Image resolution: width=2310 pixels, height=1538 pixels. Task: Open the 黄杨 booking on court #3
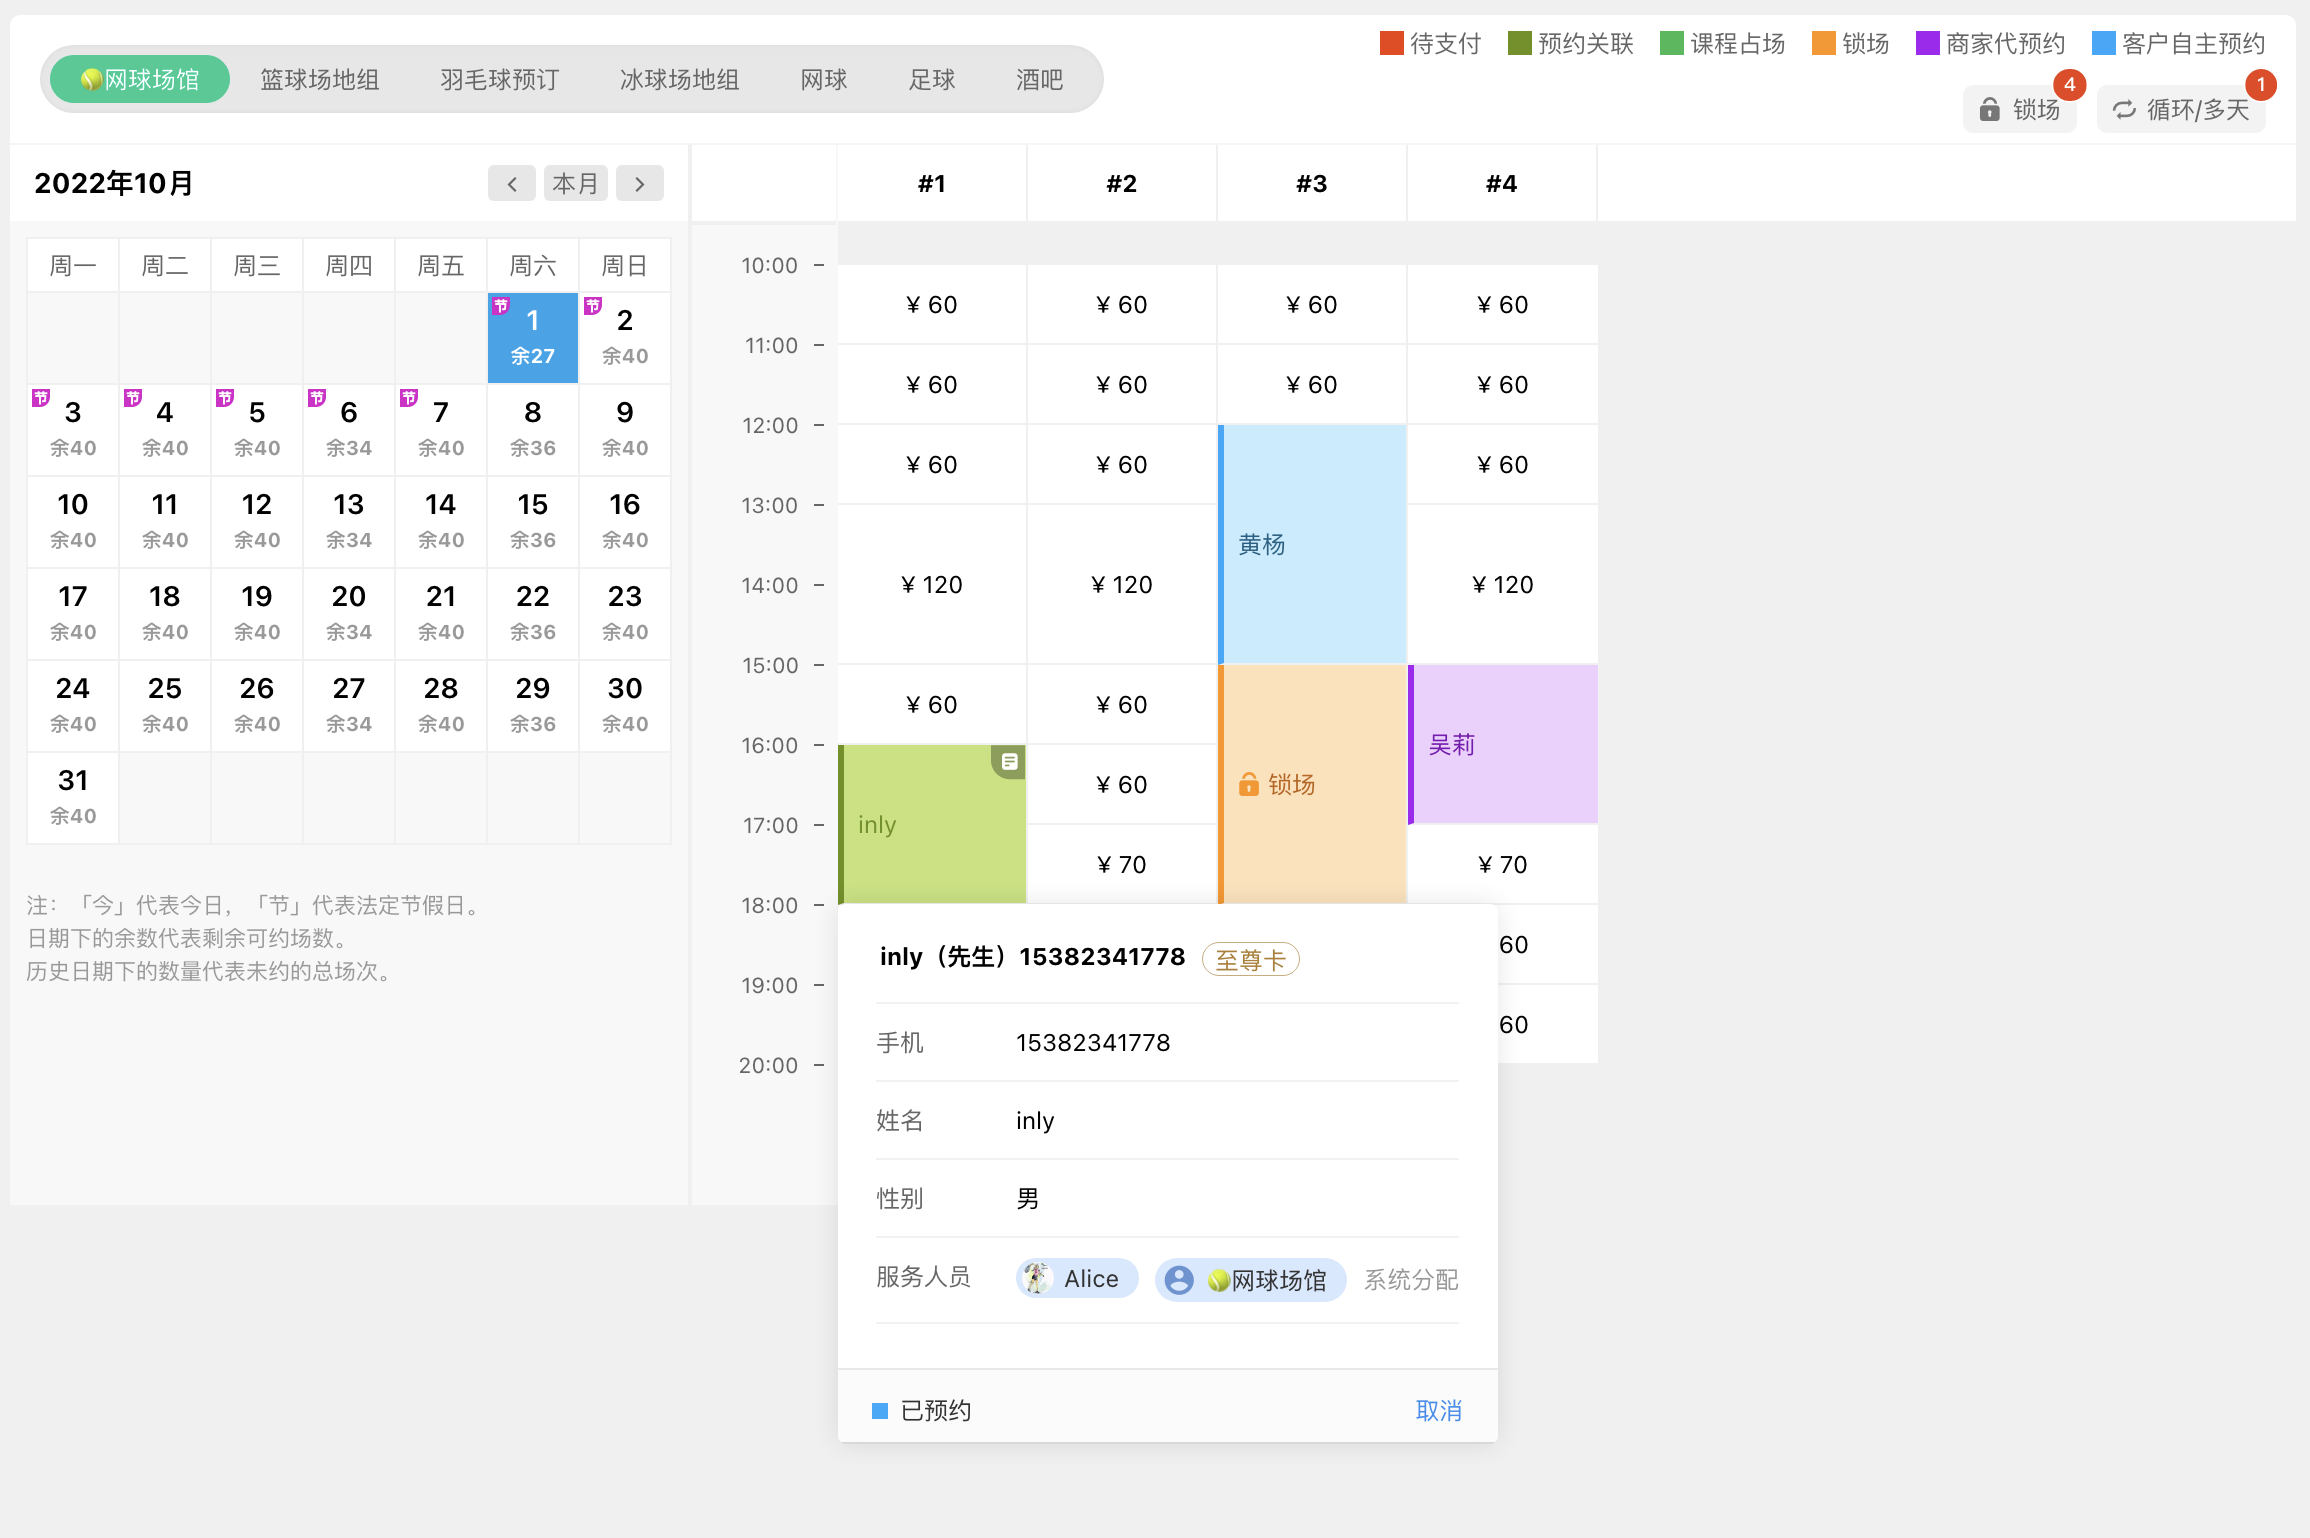click(1312, 545)
